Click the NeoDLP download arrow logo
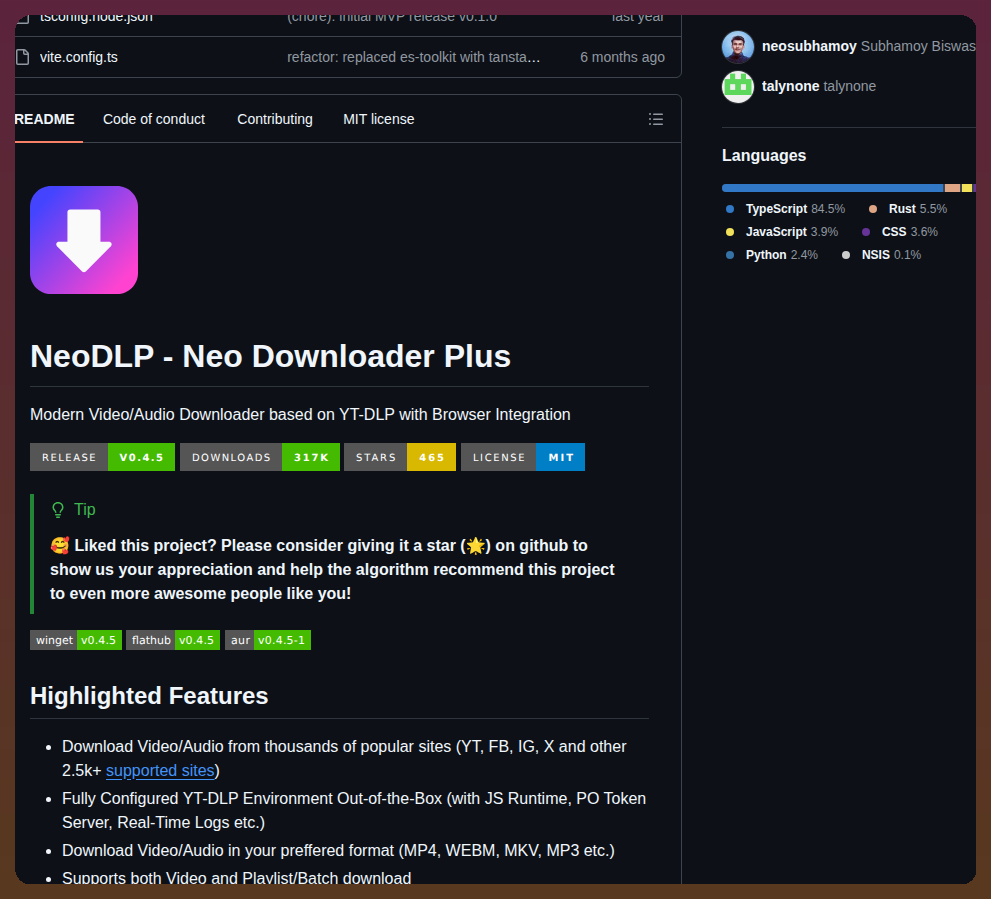Screen dimensions: 991x899 [x=84, y=240]
